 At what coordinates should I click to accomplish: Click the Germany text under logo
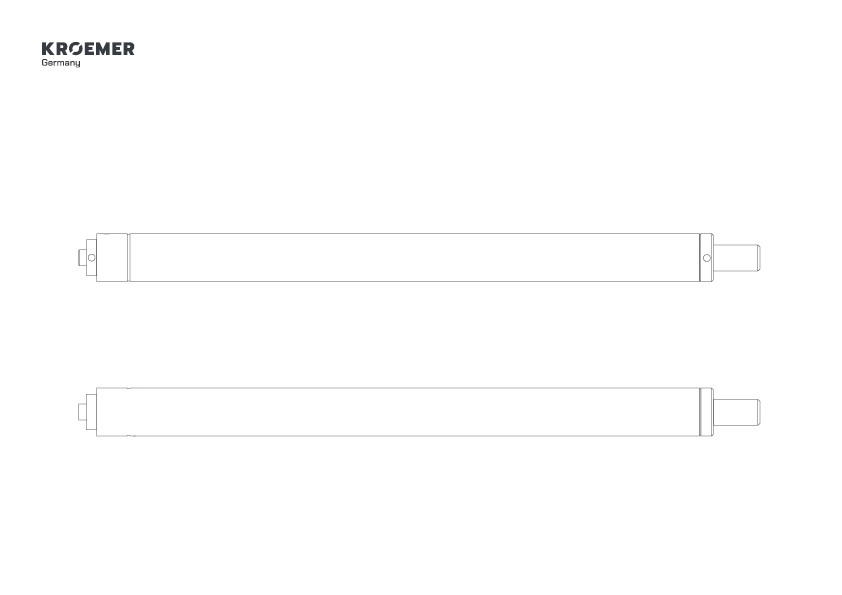[x=61, y=63]
